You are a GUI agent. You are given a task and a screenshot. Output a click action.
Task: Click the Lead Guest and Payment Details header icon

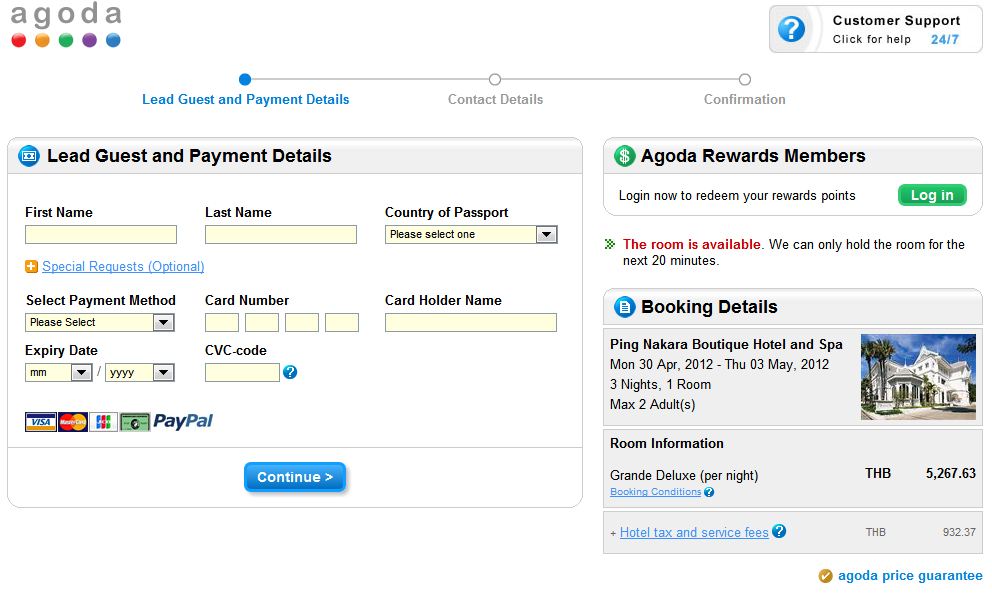coord(29,156)
